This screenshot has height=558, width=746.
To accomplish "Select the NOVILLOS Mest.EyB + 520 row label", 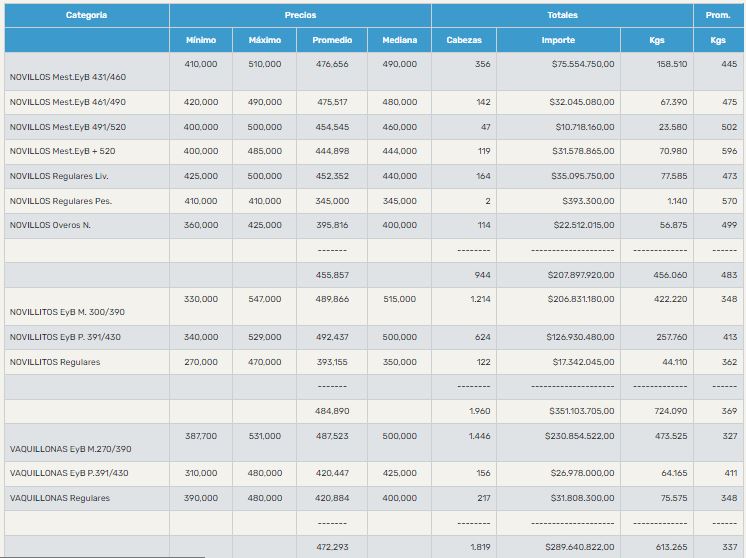I will click(62, 151).
